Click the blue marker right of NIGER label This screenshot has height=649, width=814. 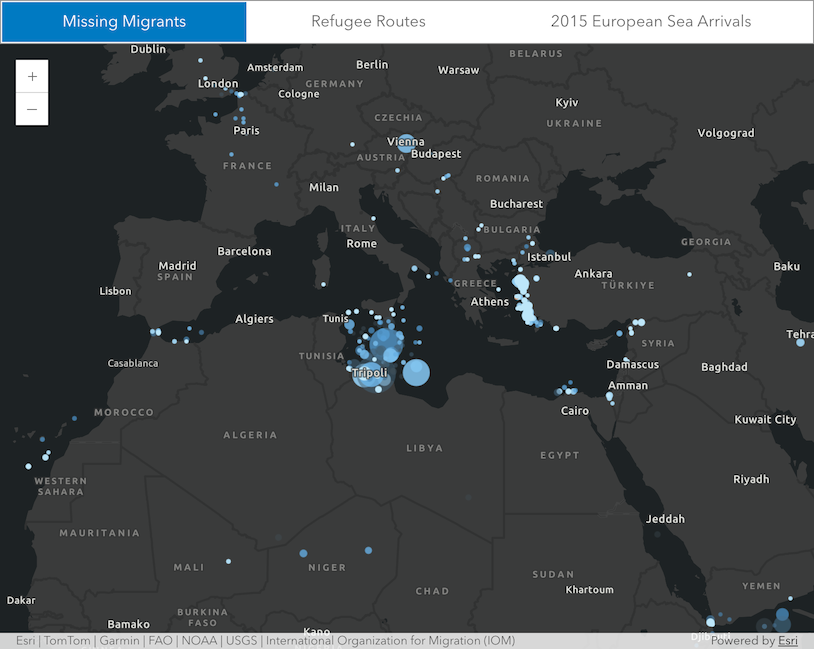pos(368,550)
